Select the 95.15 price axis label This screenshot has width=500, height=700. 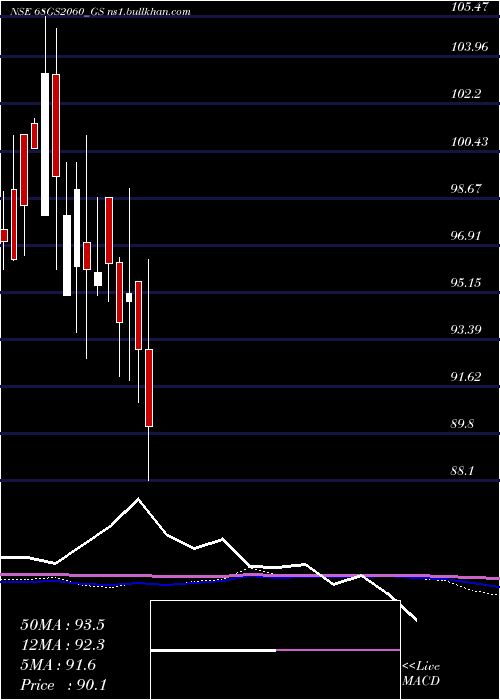[x=467, y=282]
